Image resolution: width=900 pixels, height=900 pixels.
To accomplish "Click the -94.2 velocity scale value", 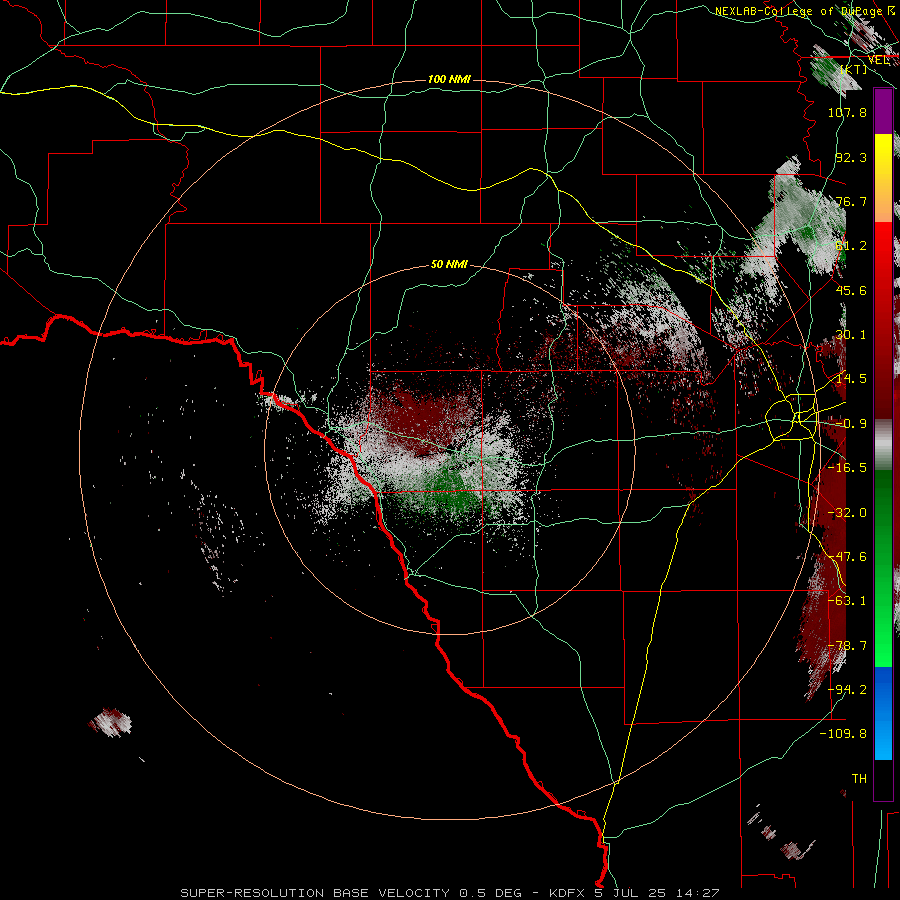I will (847, 690).
